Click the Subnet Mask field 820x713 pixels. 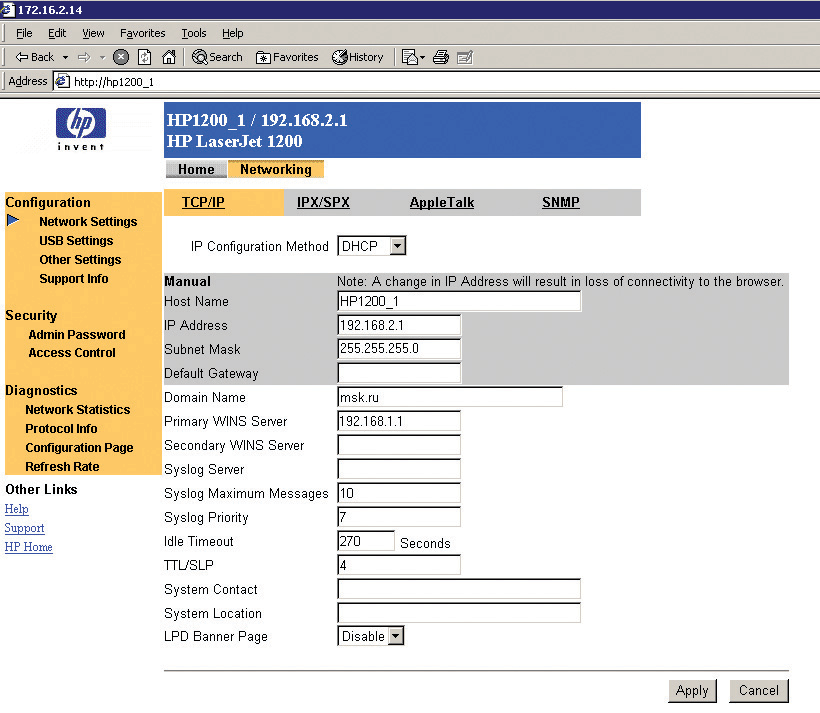399,349
